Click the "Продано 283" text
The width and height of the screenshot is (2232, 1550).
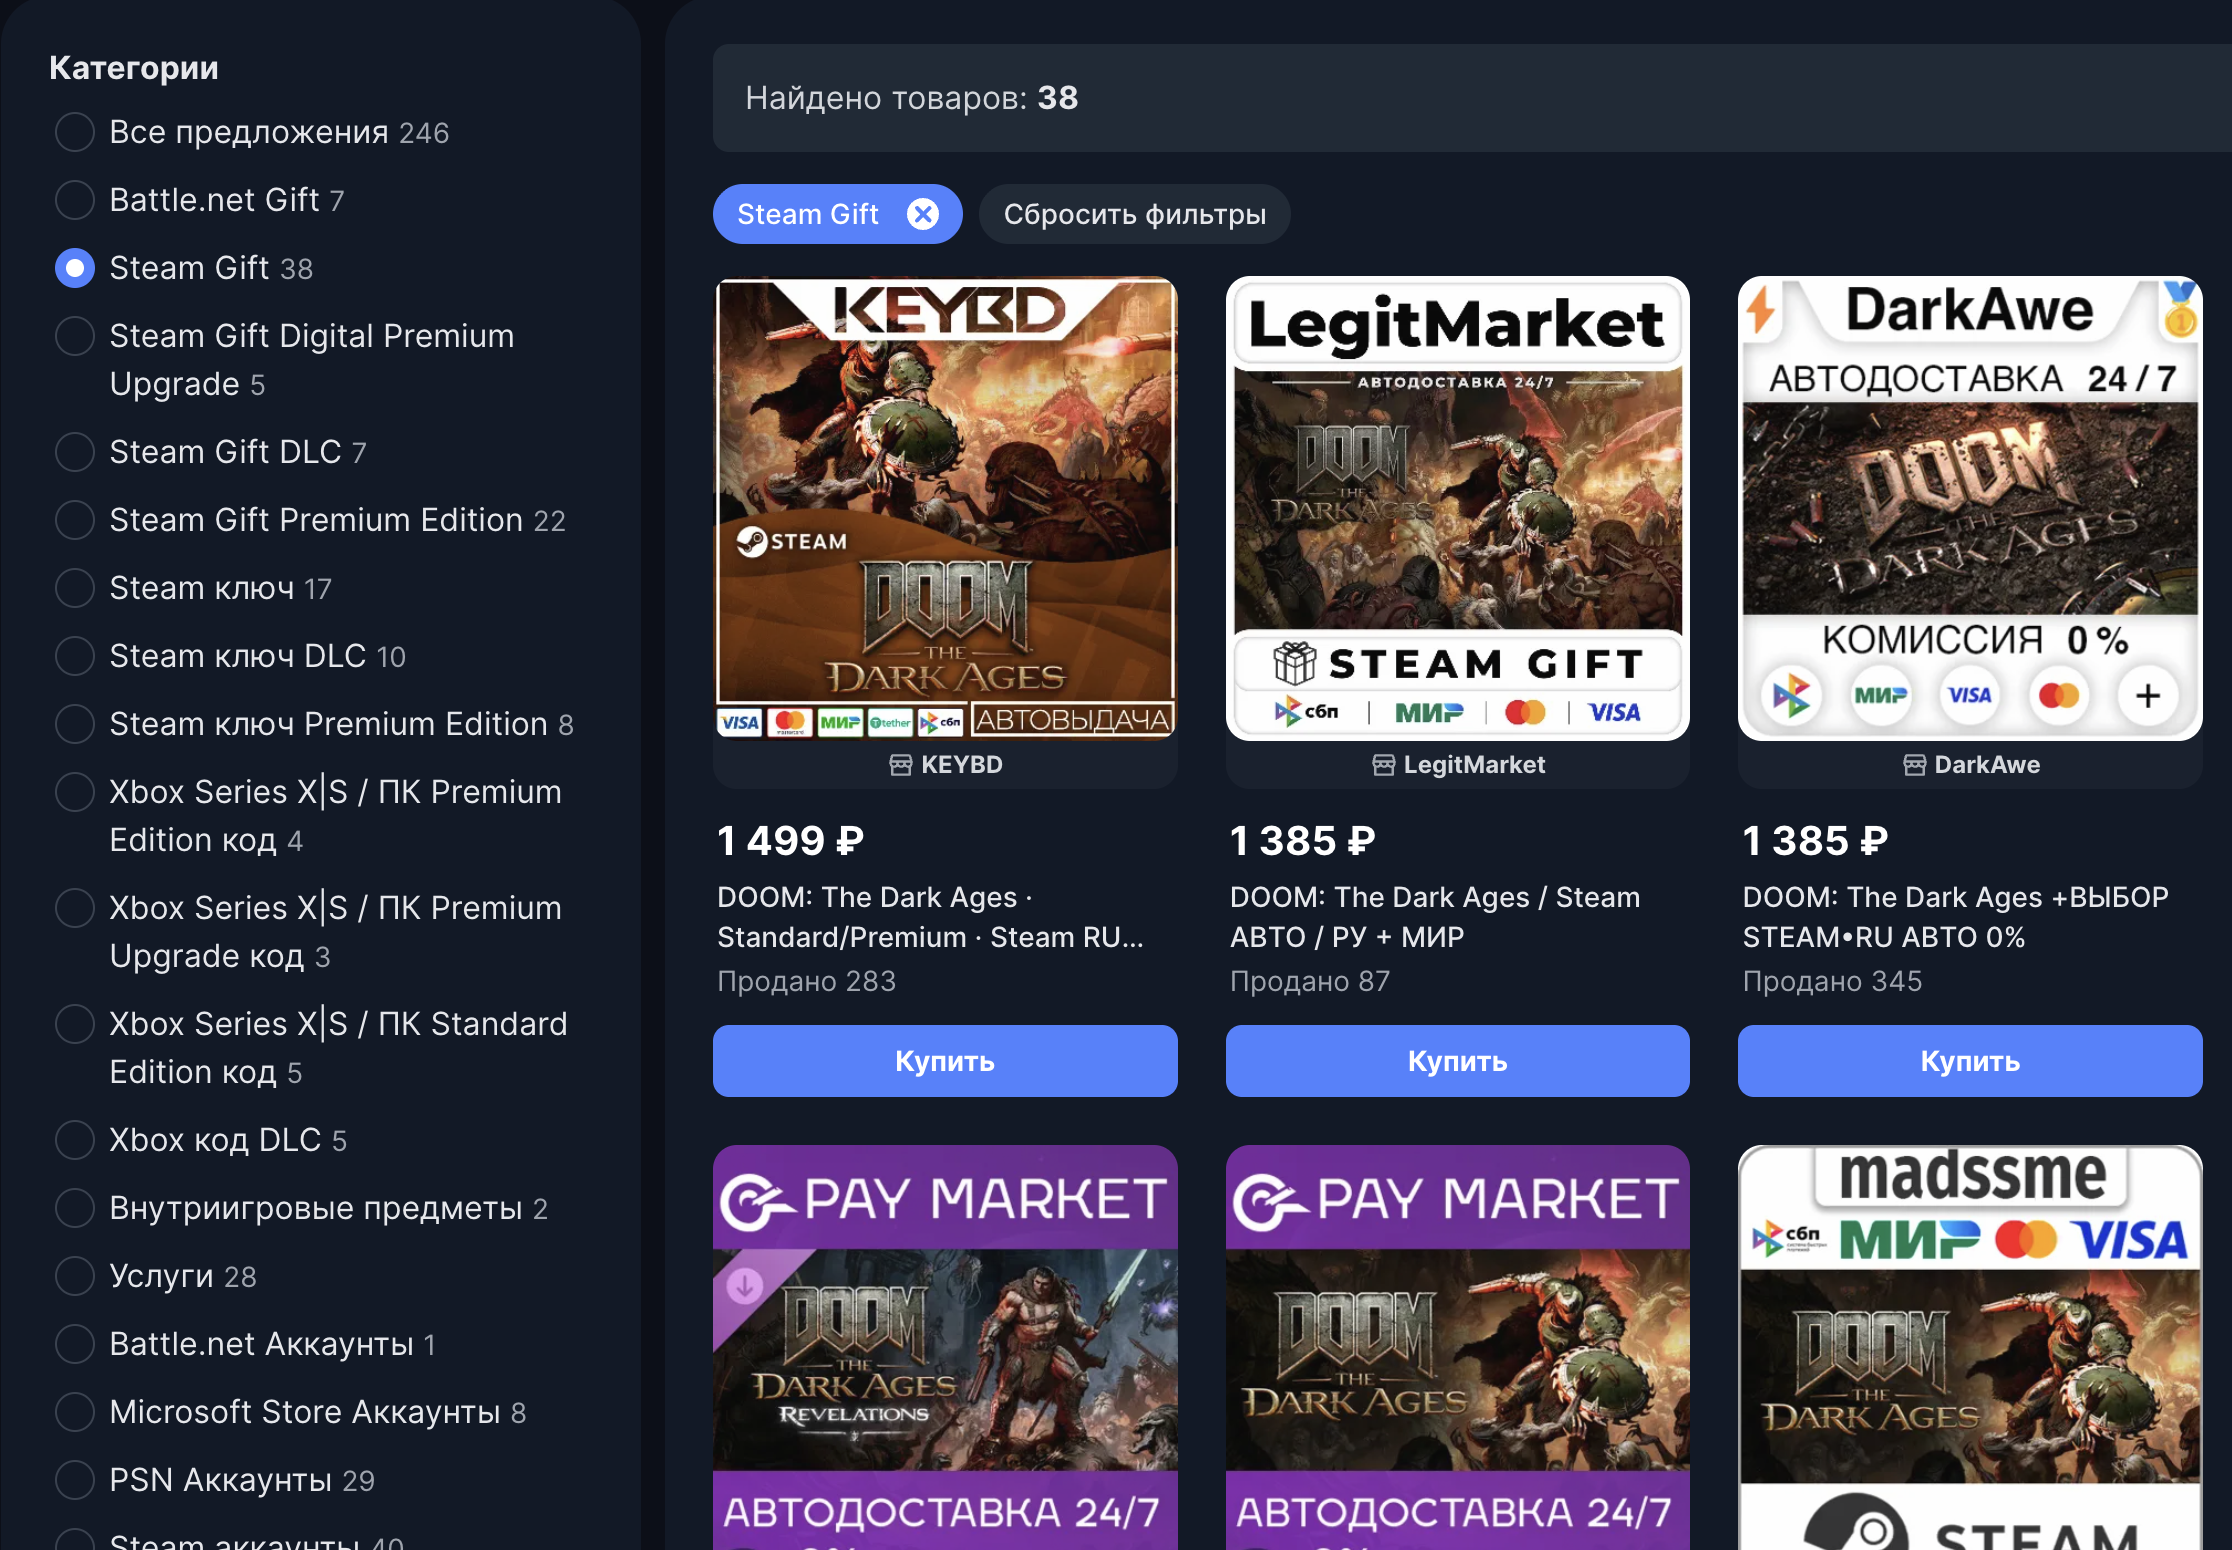pos(807,981)
